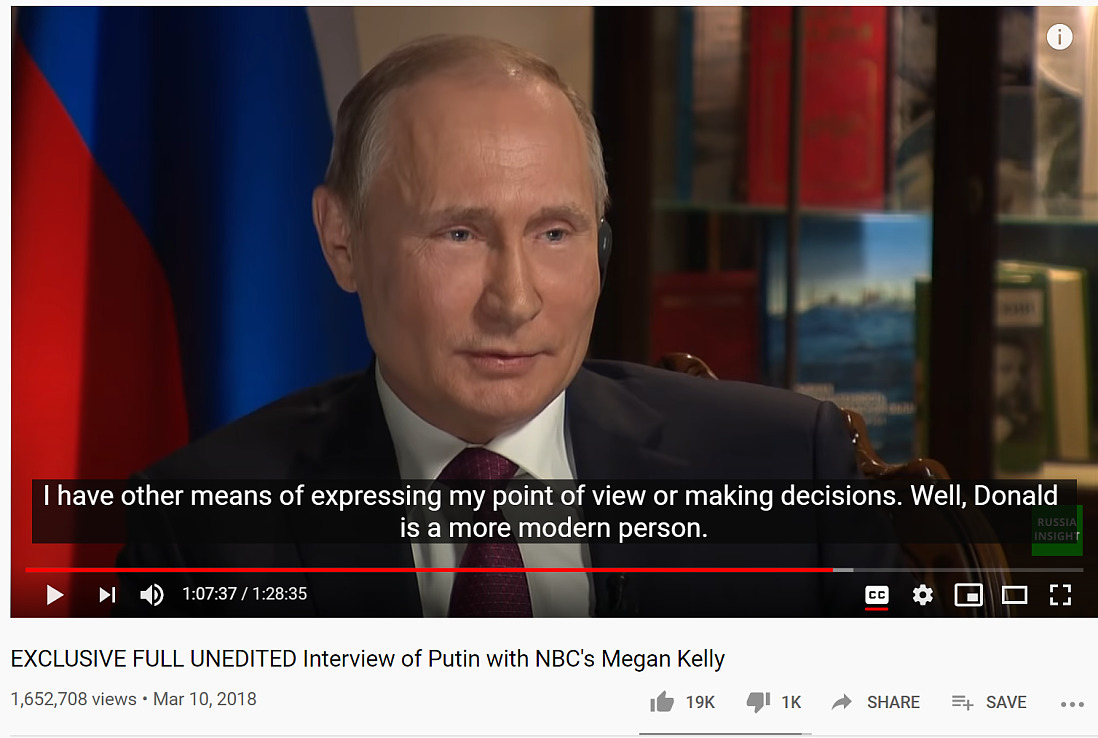Enter fullscreen mode
Viewport: 1098px width, 738px height.
pos(1060,595)
